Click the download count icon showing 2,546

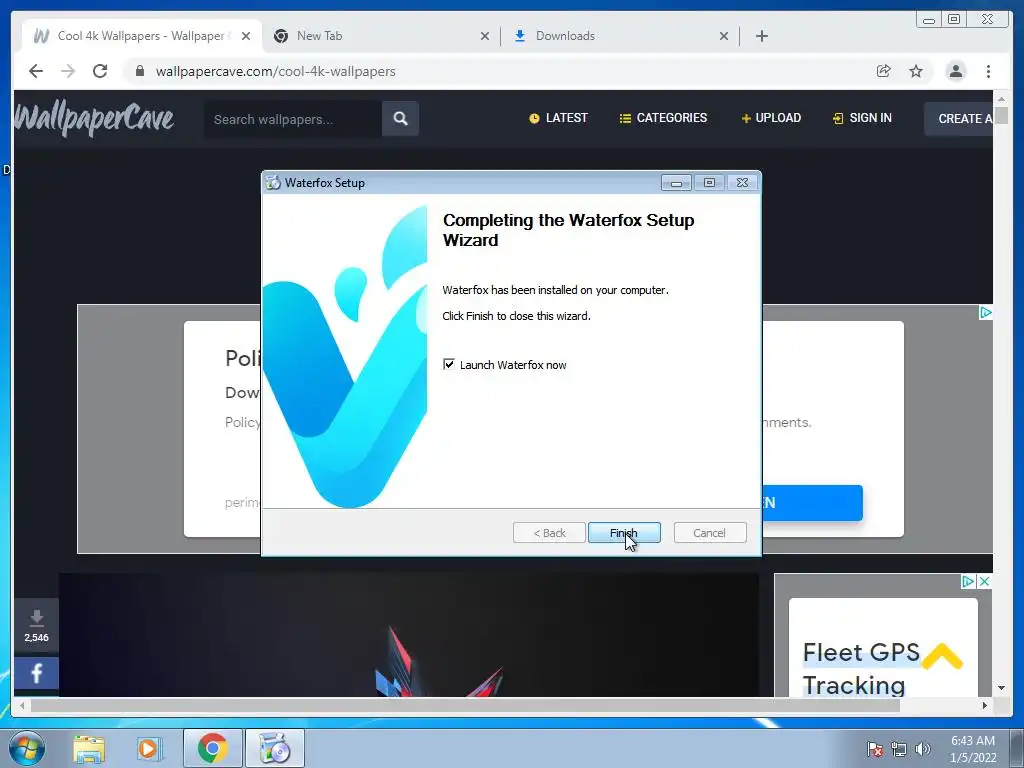(x=37, y=626)
